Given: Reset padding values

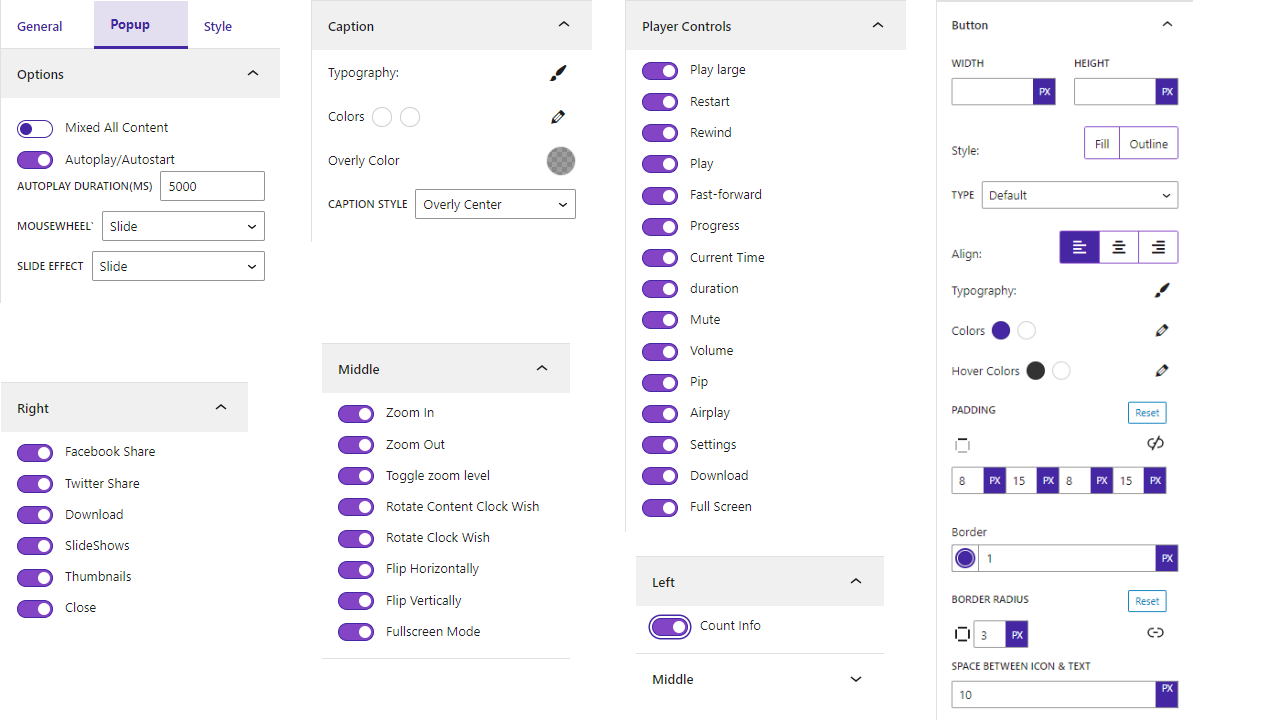Looking at the screenshot, I should [x=1147, y=412].
